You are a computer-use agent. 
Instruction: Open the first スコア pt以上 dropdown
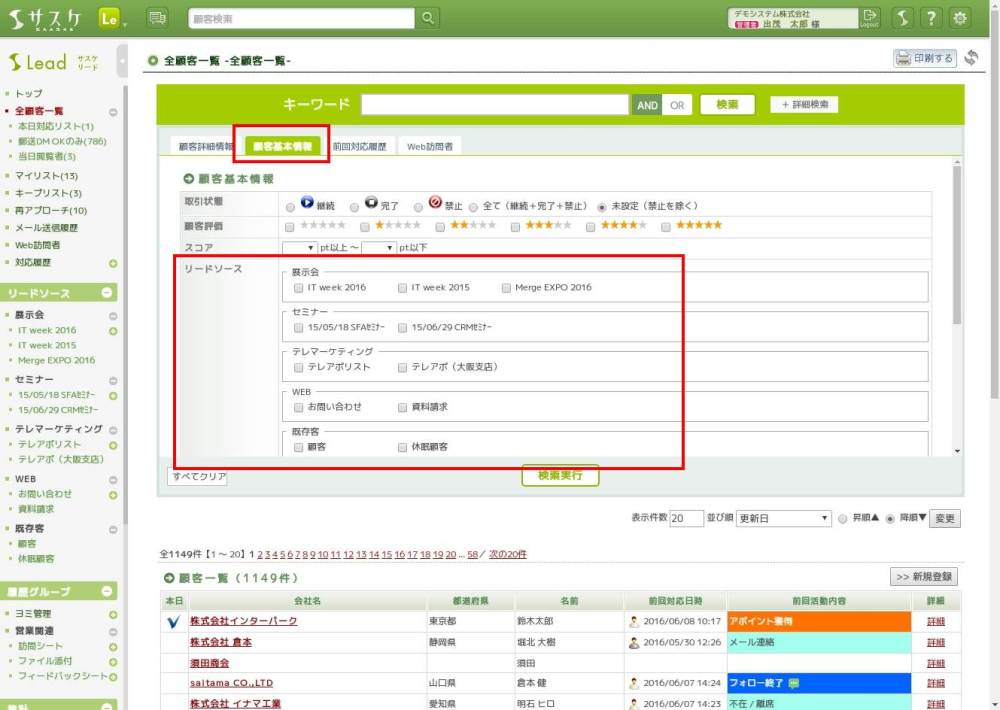click(x=299, y=247)
